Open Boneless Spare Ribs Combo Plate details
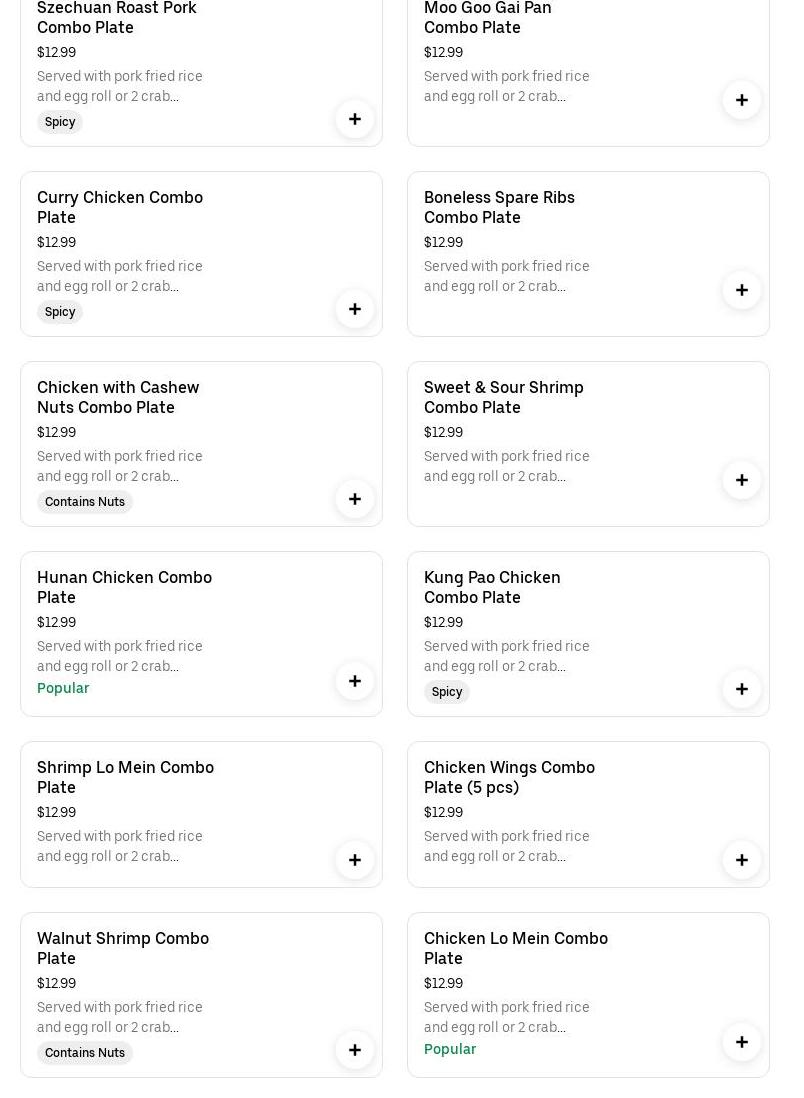 pyautogui.click(x=499, y=207)
